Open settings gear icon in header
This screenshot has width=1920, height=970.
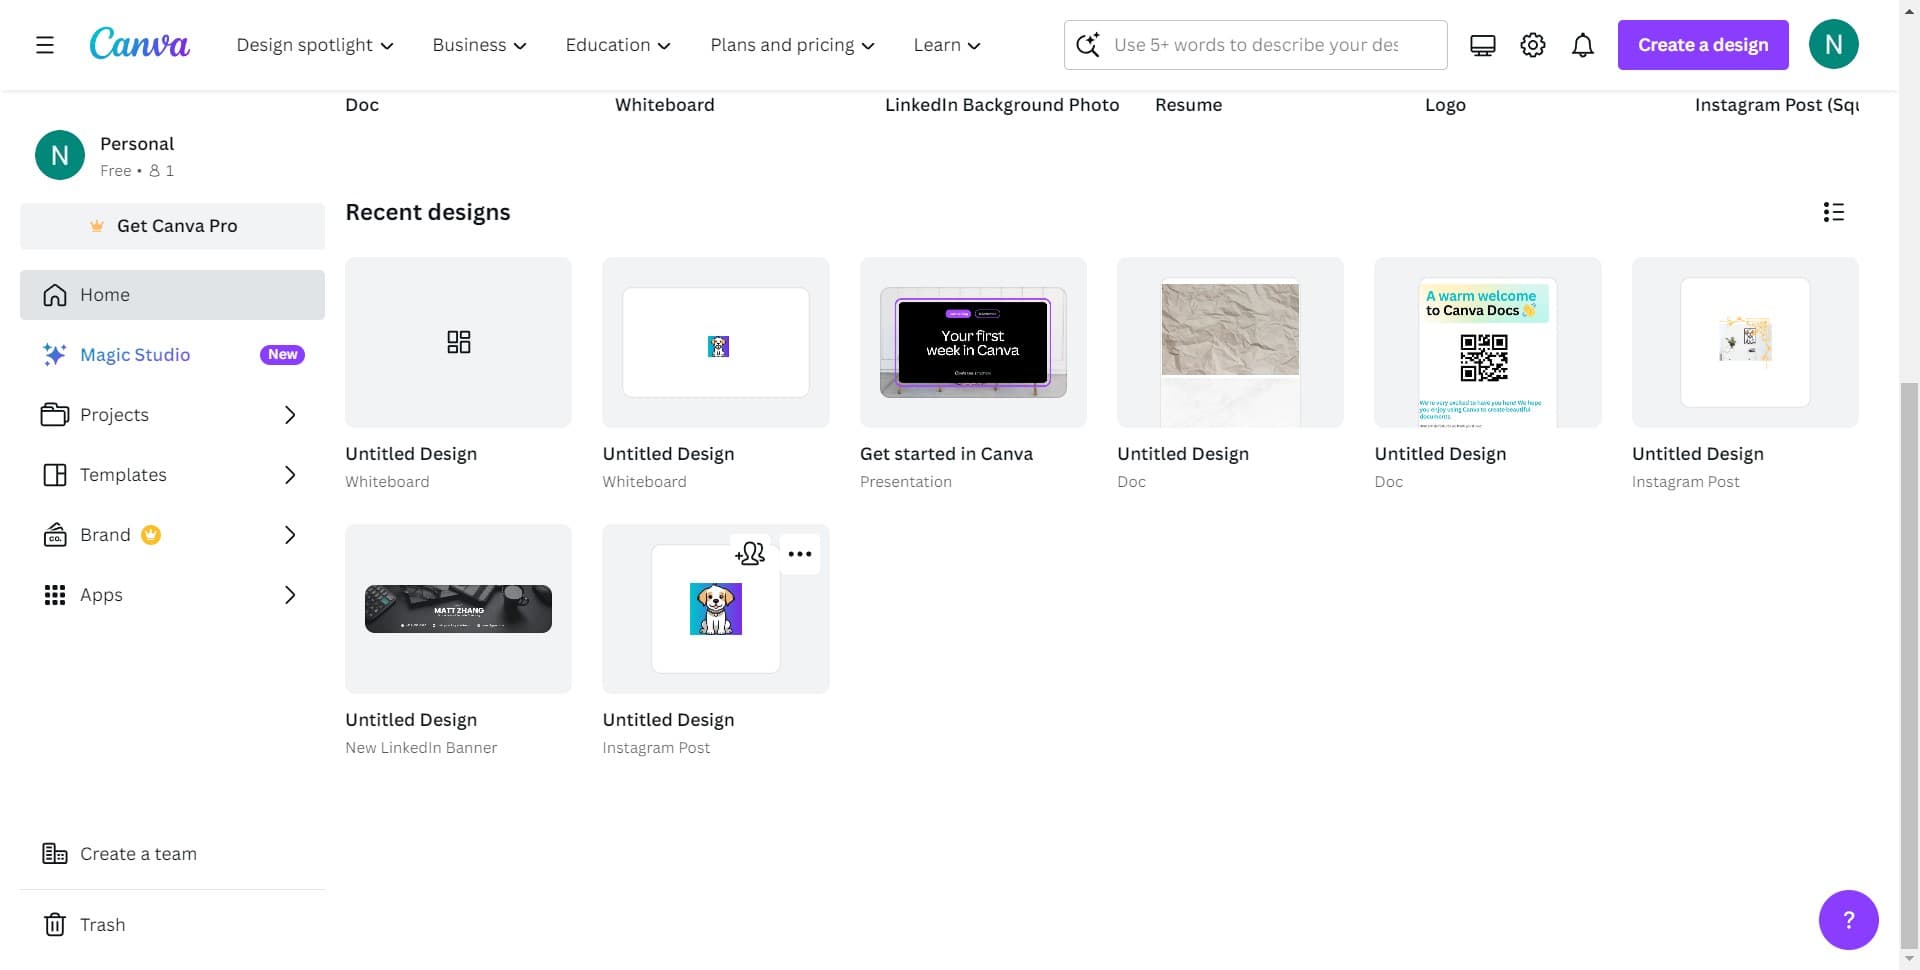click(x=1532, y=45)
